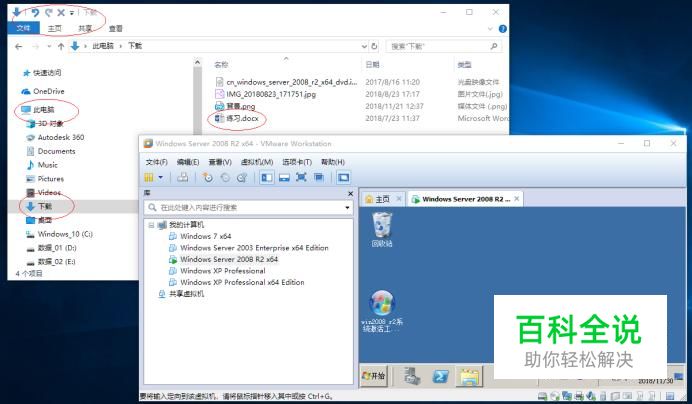
Task: Open VMware 选项卡(T) menu
Action: pos(297,162)
